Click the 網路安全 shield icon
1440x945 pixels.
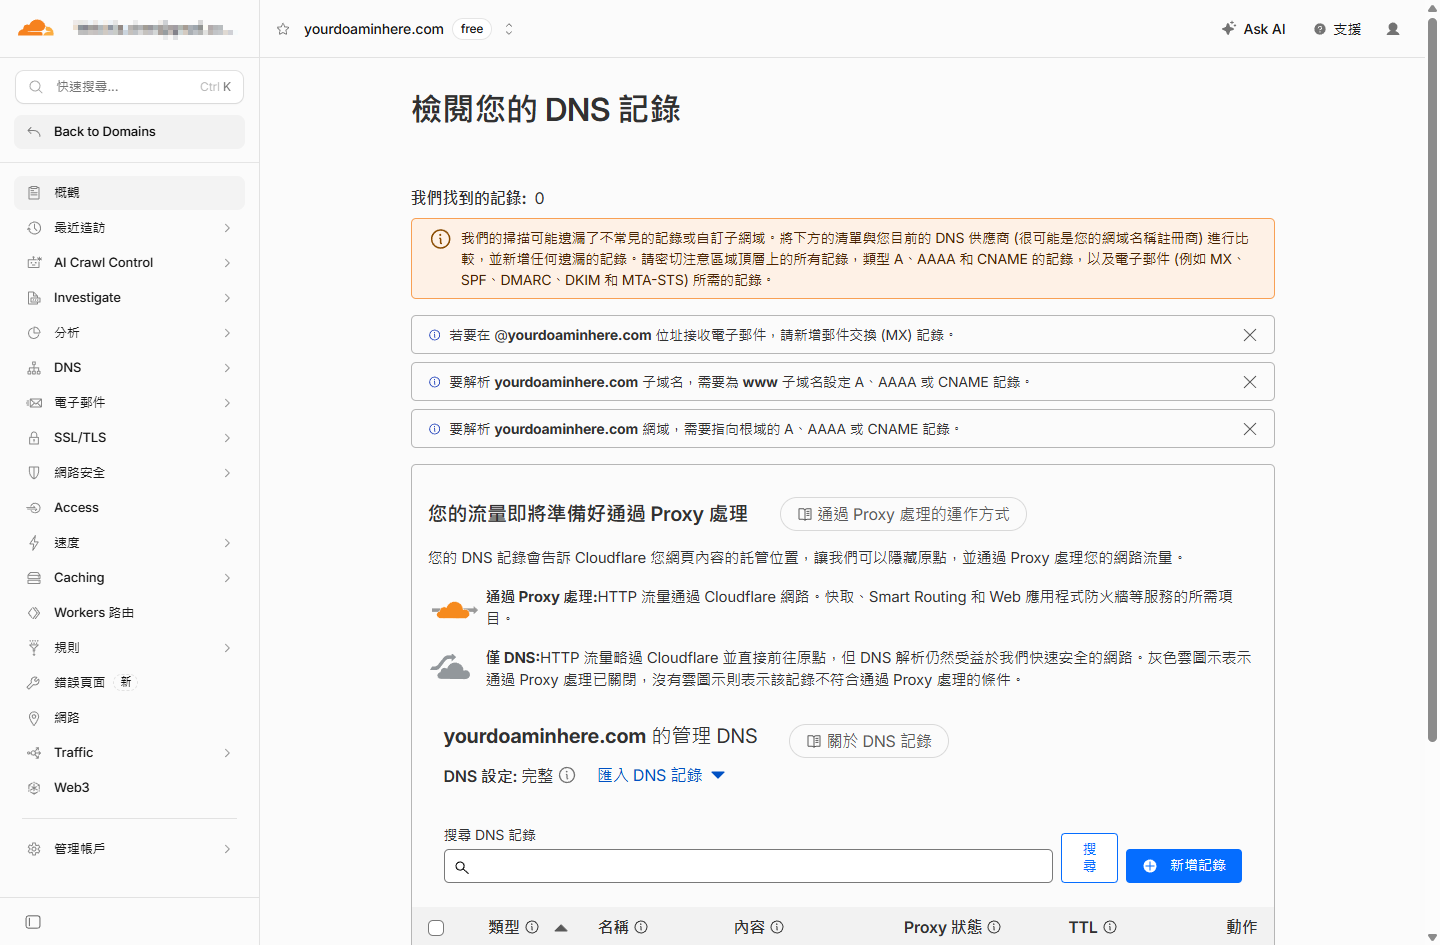(34, 473)
